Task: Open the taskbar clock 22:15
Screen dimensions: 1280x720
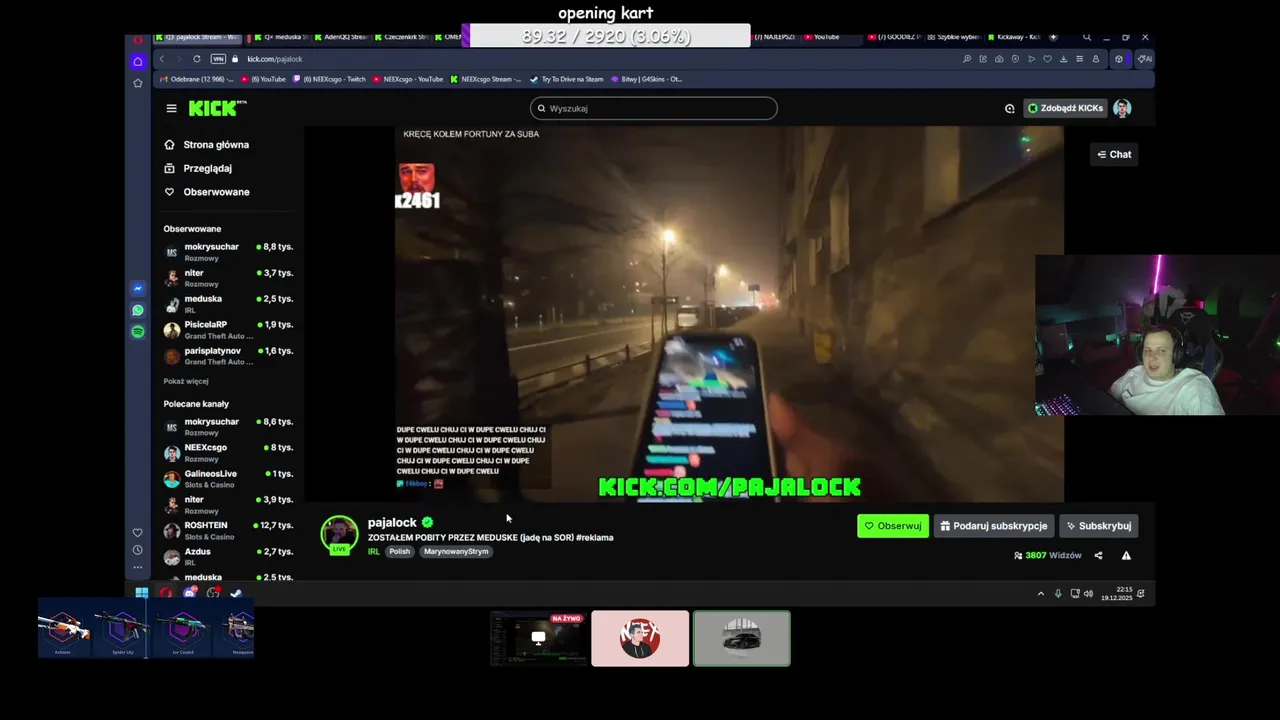Action: tap(1116, 594)
